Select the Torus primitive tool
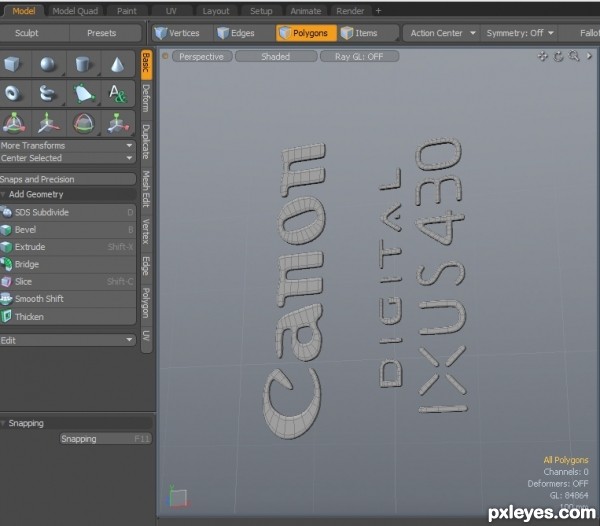The image size is (600, 526). [x=13, y=93]
